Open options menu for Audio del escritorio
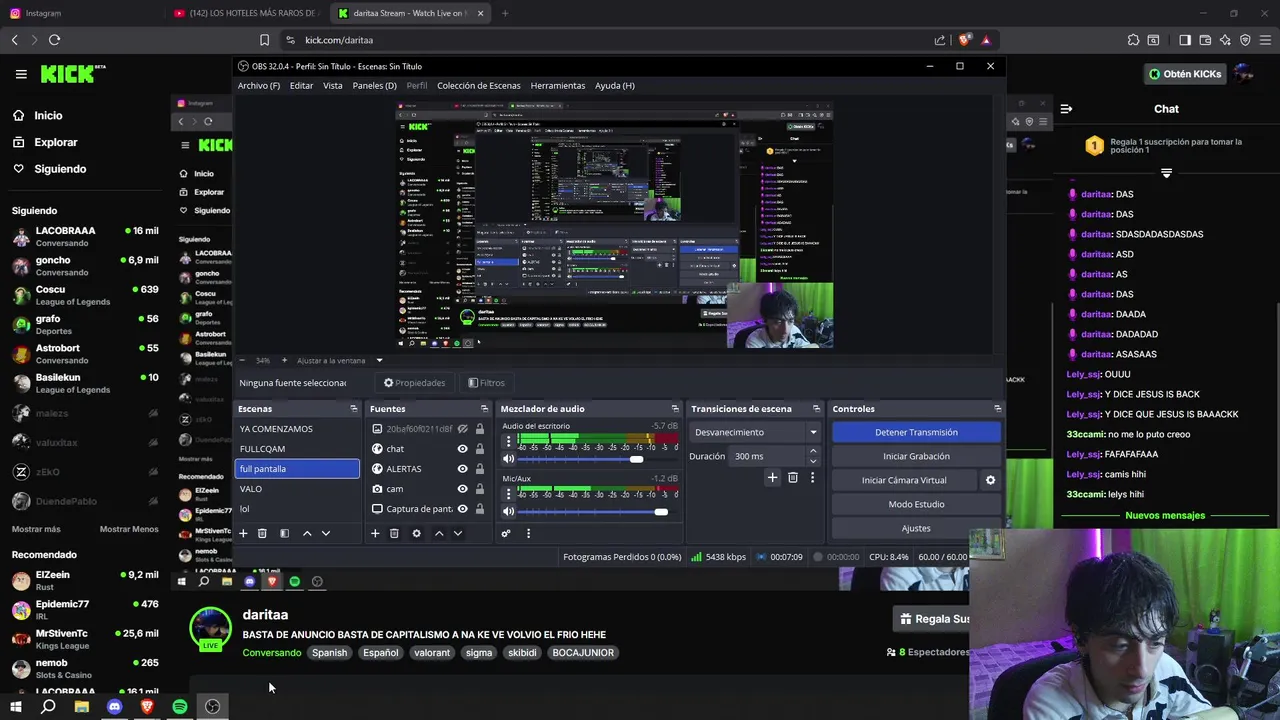This screenshot has height=720, width=1280. point(508,440)
